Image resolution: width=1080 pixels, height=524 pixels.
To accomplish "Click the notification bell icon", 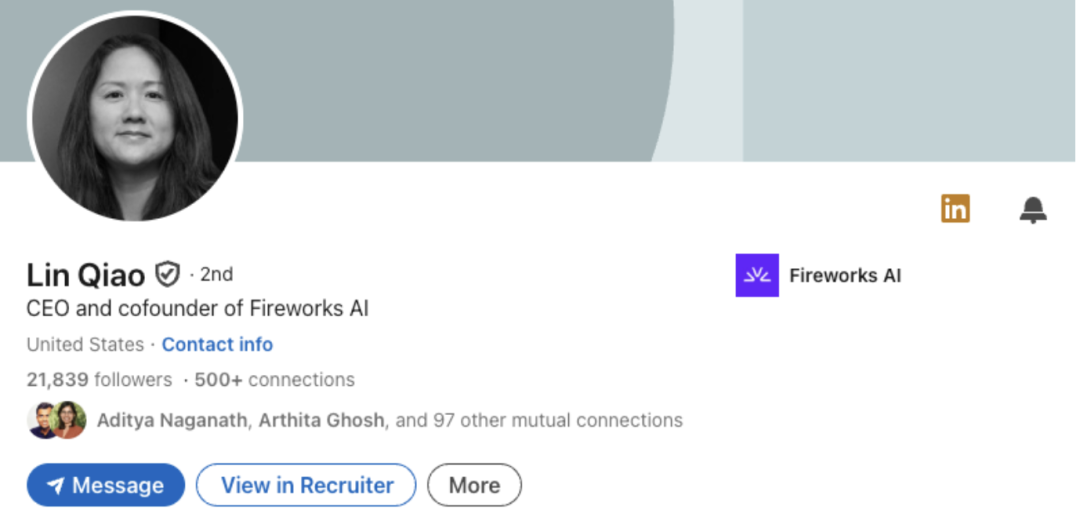I will pos(1033,209).
